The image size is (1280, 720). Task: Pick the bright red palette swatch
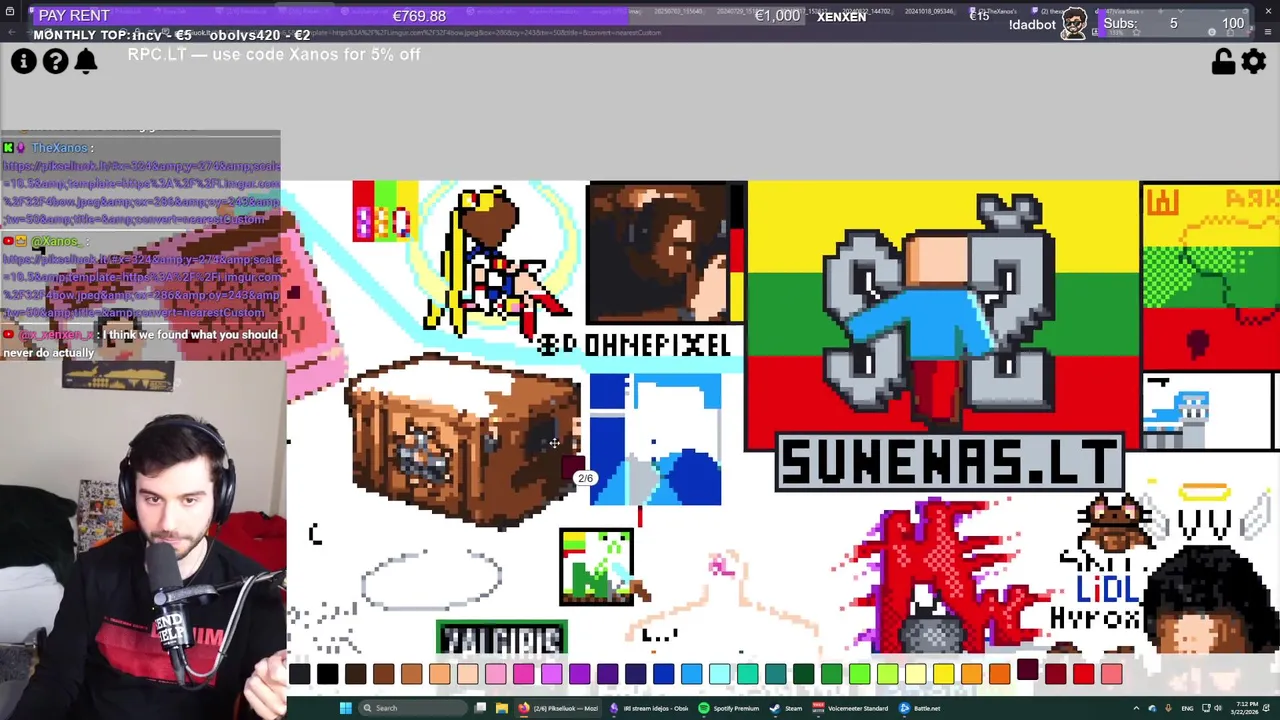pos(1083,675)
